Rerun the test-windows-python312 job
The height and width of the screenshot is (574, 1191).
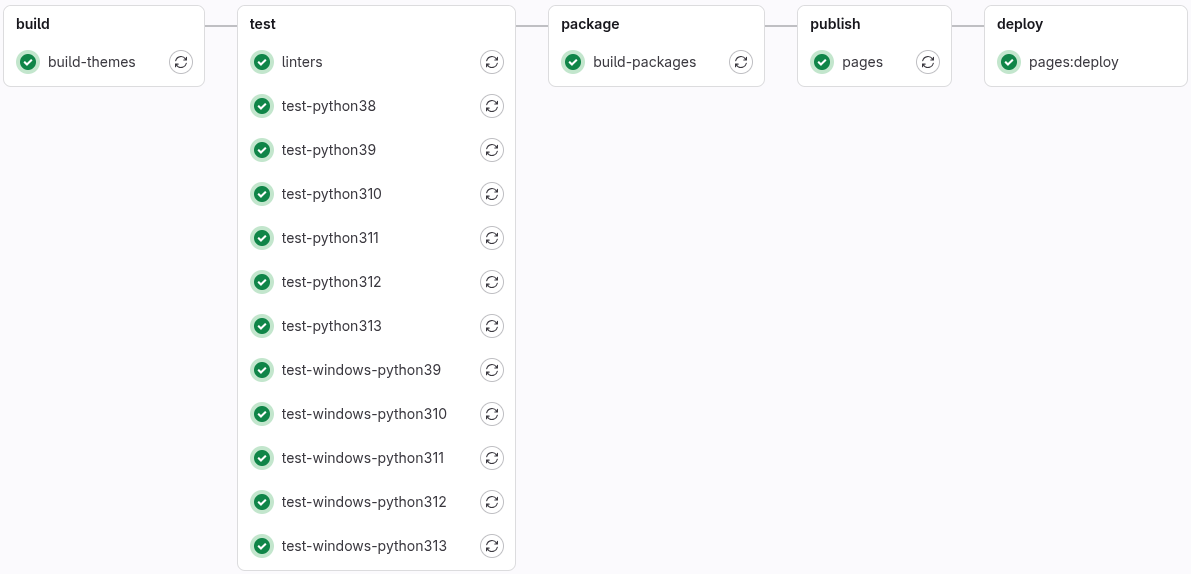tap(492, 502)
